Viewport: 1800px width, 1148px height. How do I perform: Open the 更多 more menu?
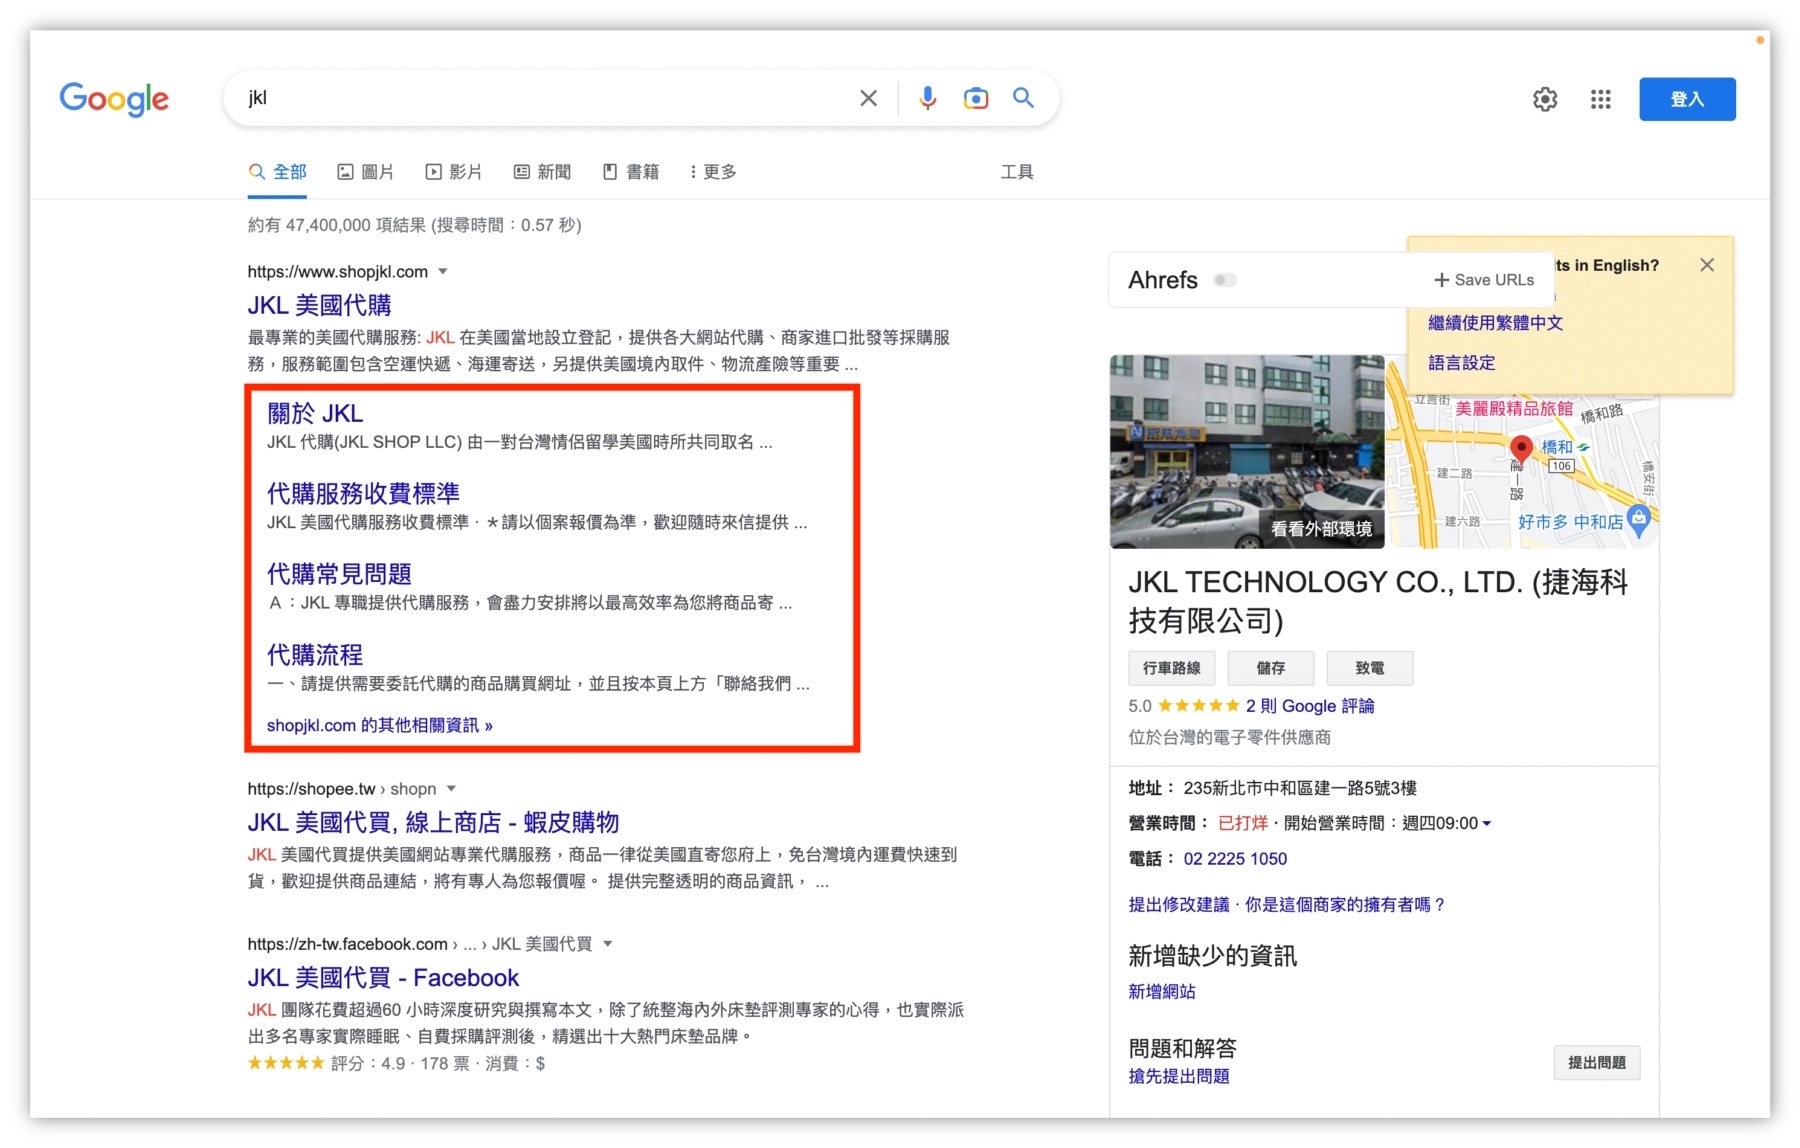(713, 172)
